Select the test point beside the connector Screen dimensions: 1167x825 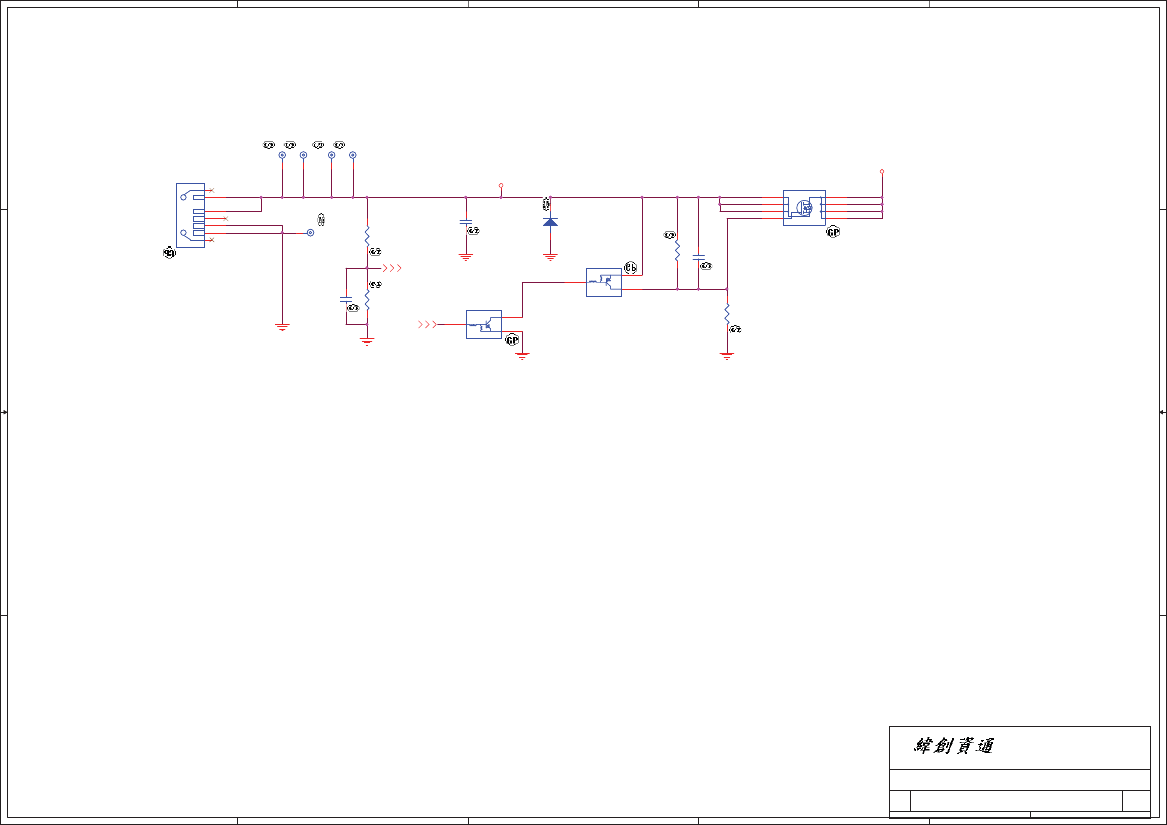tap(310, 232)
